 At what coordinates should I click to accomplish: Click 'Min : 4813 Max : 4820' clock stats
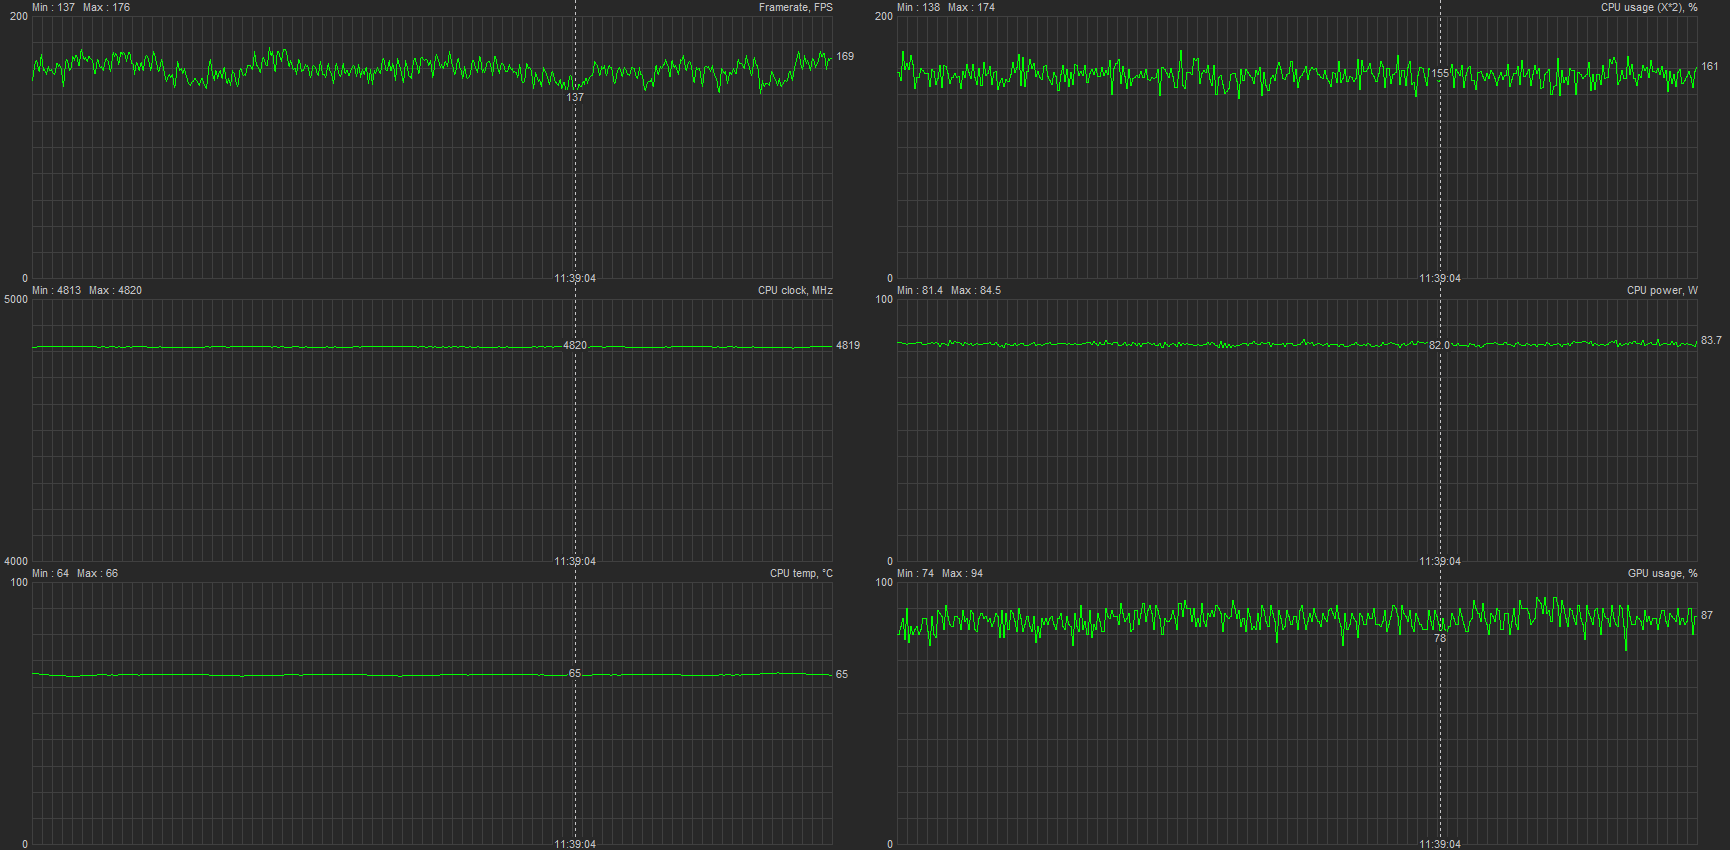click(87, 291)
